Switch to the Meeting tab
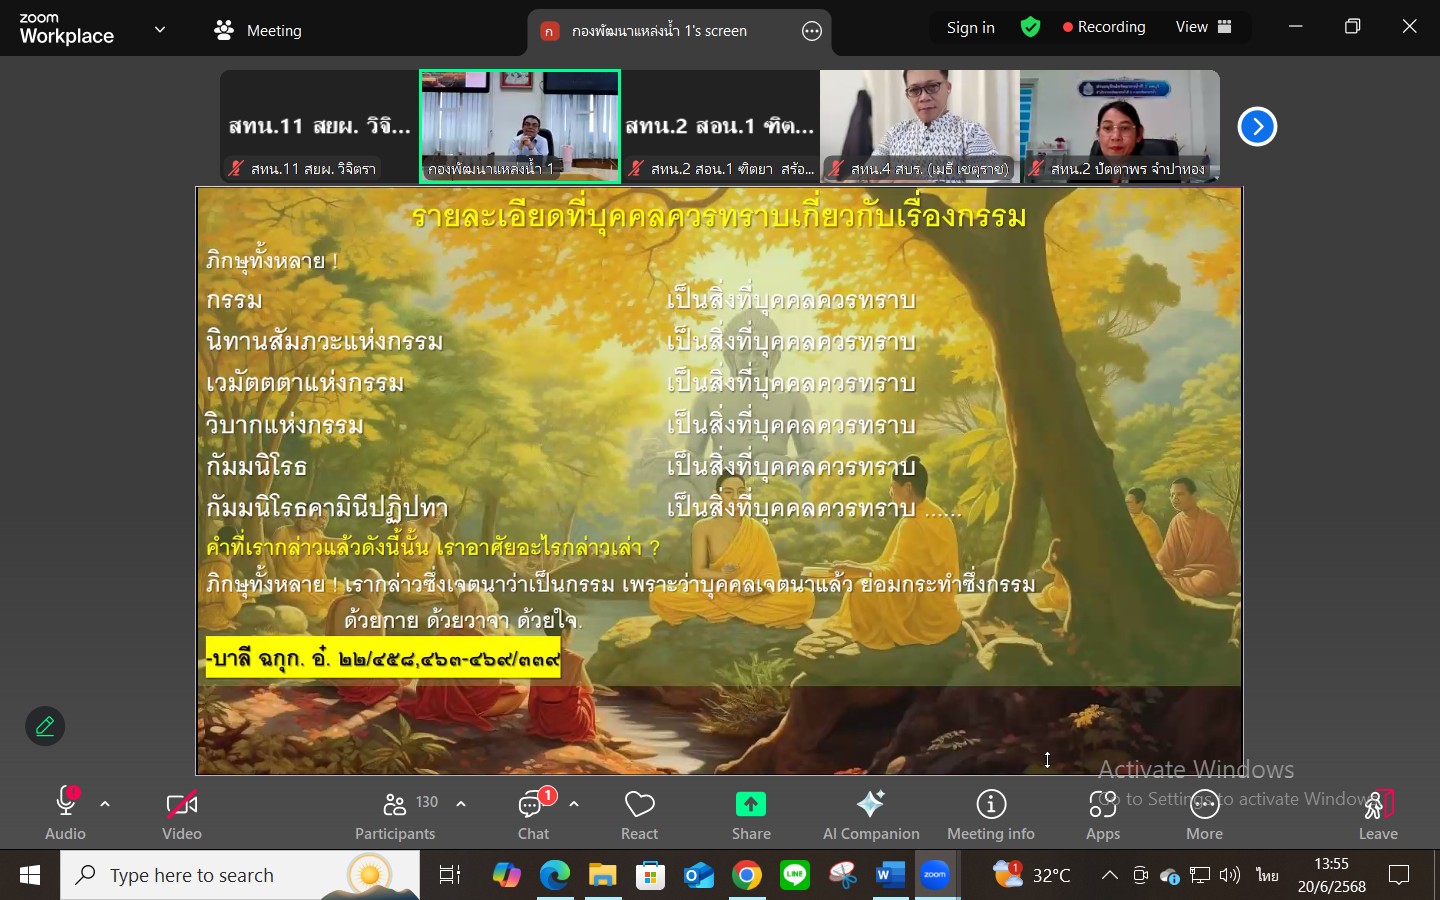 point(258,31)
